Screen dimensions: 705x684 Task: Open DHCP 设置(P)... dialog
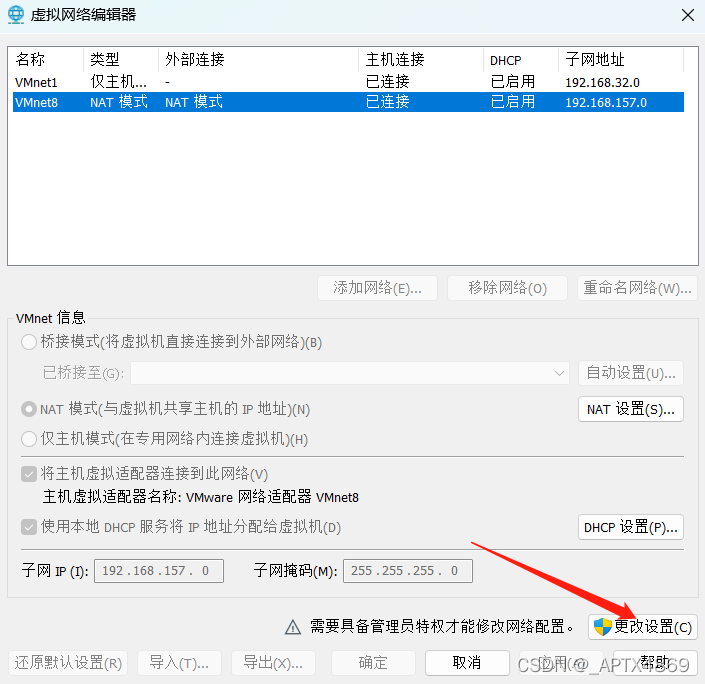click(x=631, y=527)
